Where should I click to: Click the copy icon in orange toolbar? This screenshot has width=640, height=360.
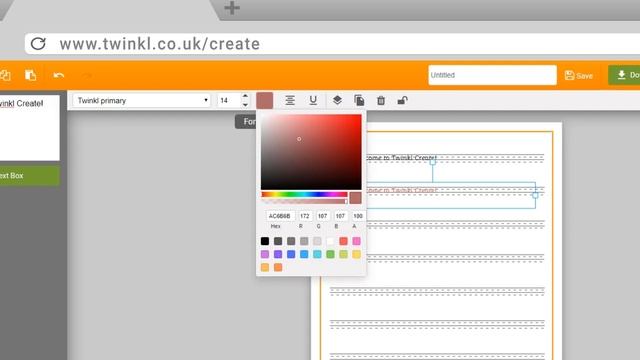(5, 75)
